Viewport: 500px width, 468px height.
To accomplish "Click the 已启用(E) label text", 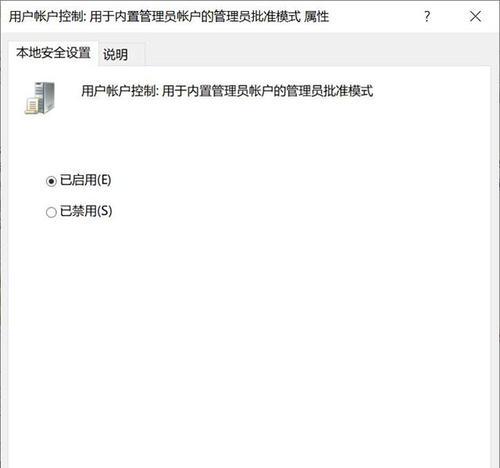I will pyautogui.click(x=86, y=180).
